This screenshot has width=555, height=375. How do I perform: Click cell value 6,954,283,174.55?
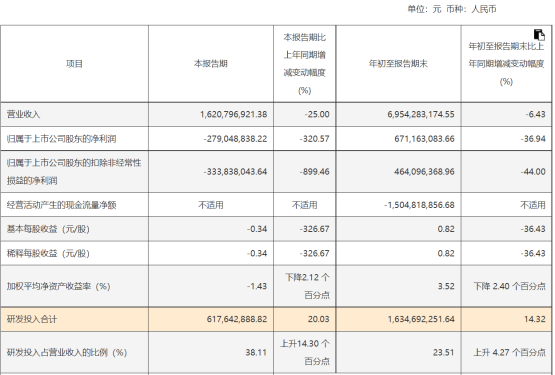pos(421,114)
